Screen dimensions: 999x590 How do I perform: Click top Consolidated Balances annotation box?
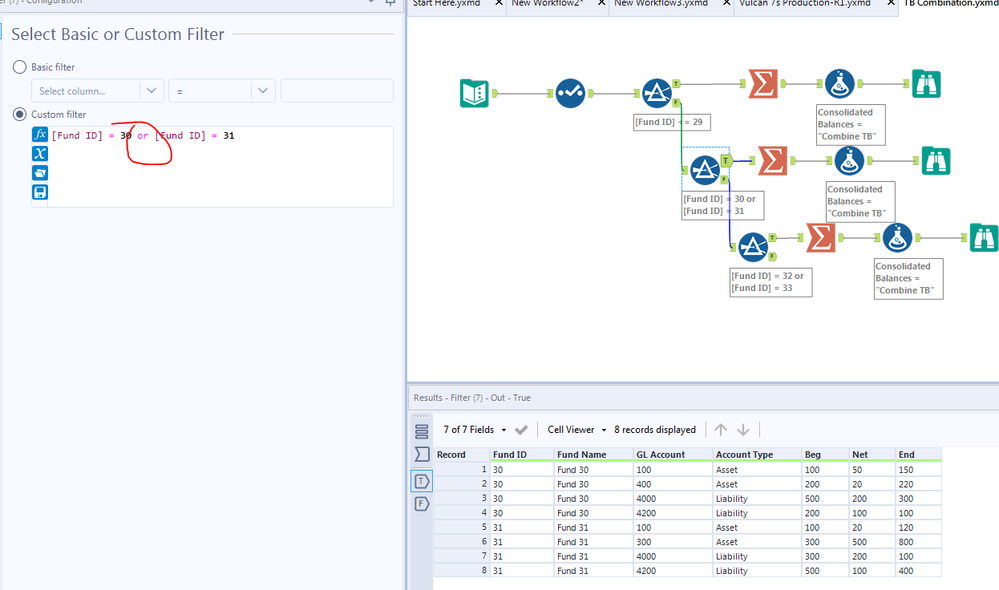pyautogui.click(x=851, y=124)
